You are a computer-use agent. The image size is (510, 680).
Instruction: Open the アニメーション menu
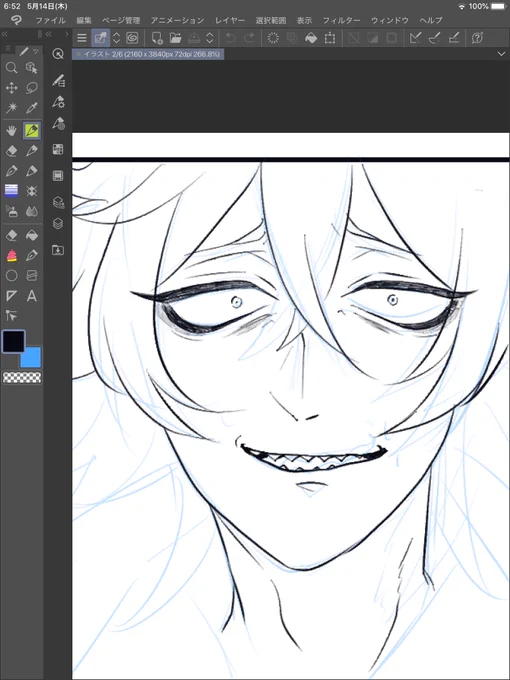tap(177, 20)
